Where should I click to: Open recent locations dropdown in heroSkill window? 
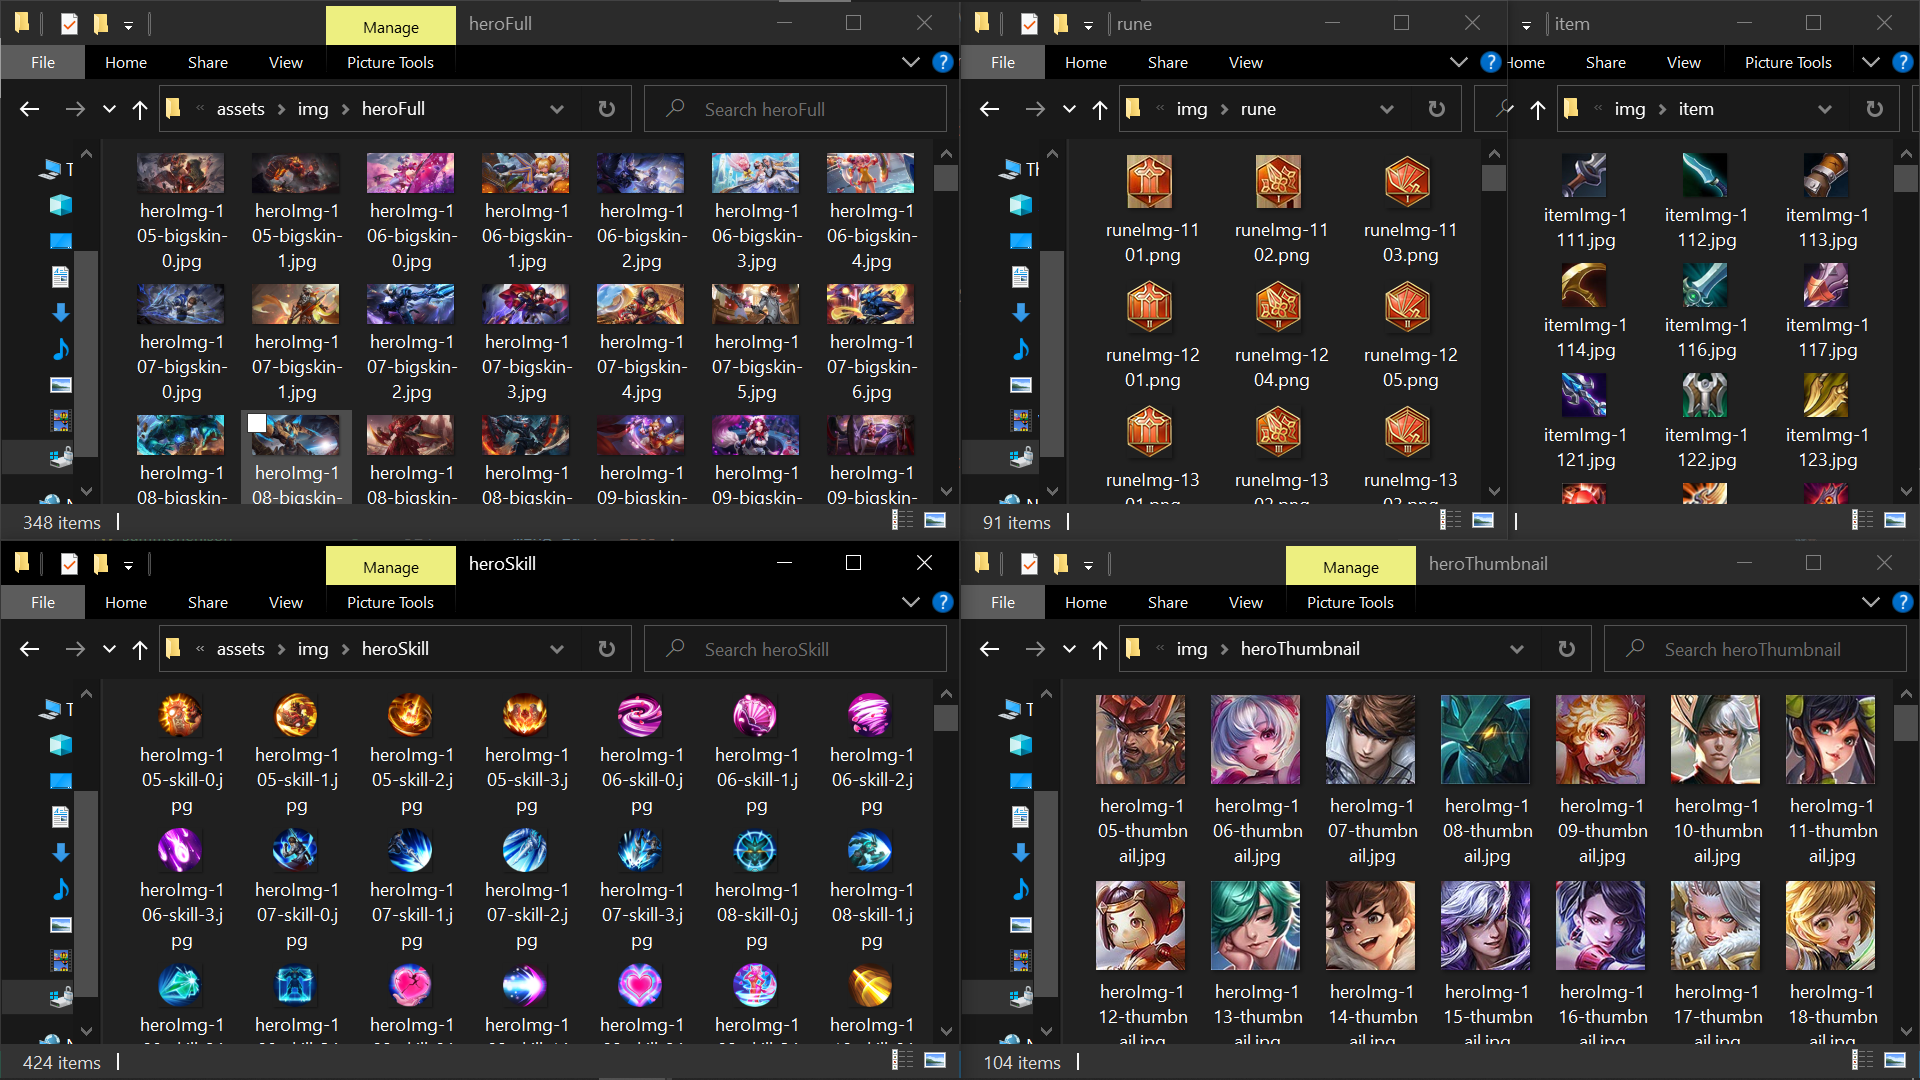click(x=109, y=649)
